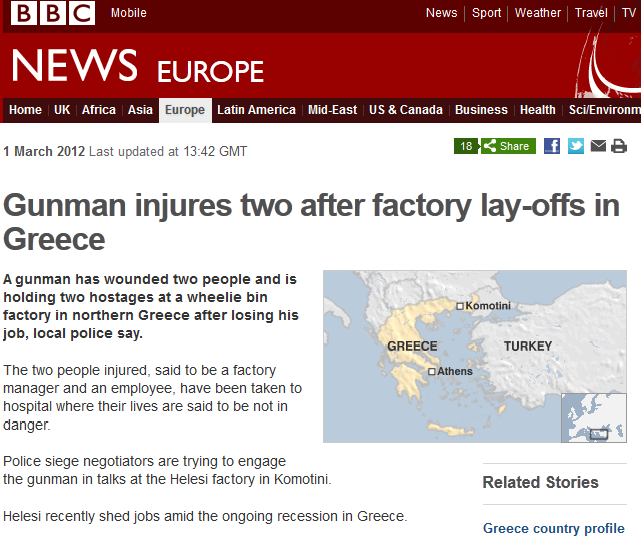The image size is (641, 537).
Task: Click the BBC logo
Action: [x=53, y=13]
